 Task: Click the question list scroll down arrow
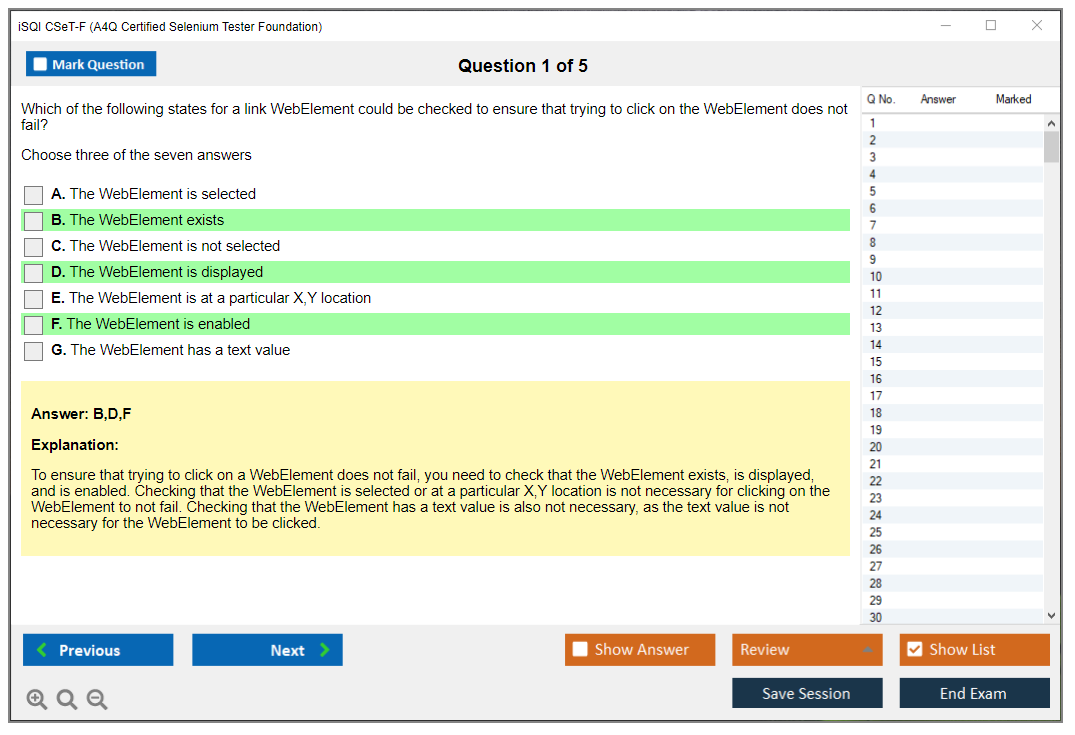click(x=1050, y=617)
